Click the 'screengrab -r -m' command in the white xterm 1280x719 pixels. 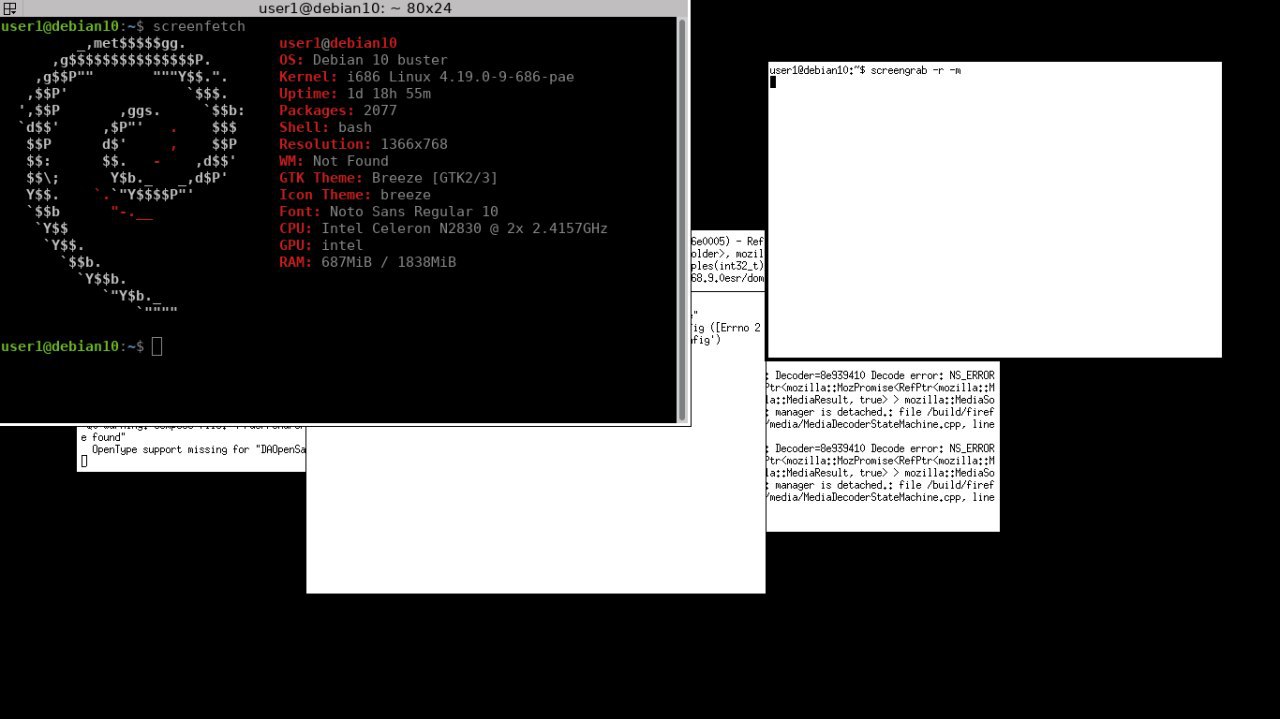(915, 70)
